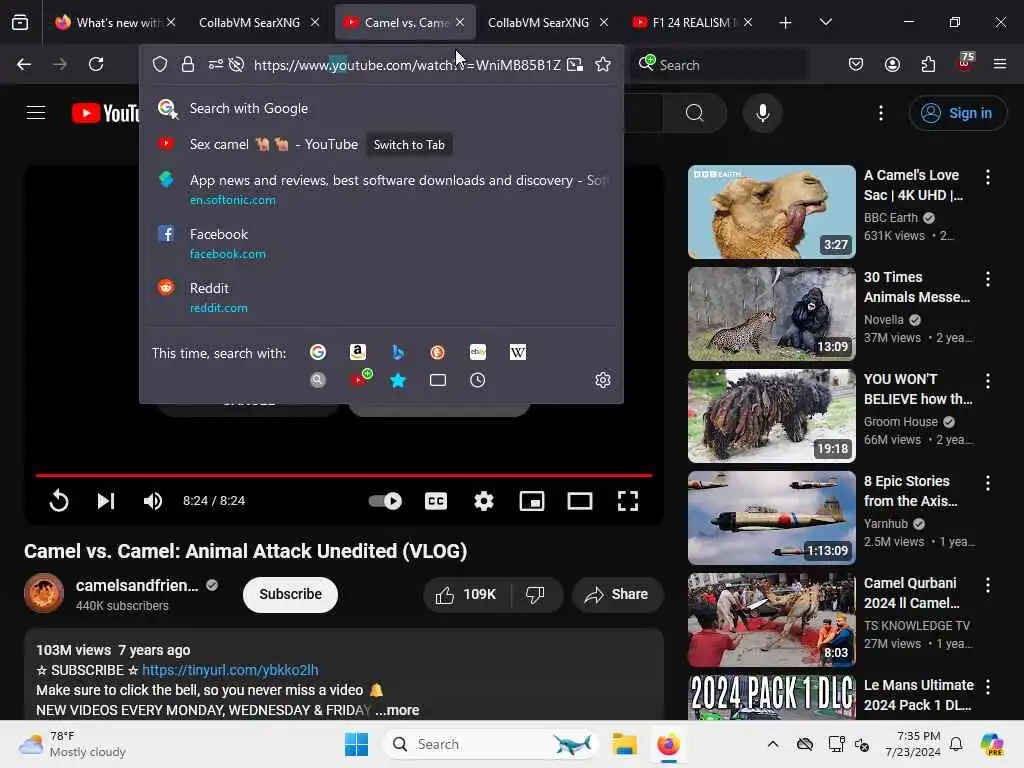Go back to the previous page
This screenshot has width=1024, height=768.
tap(24, 64)
